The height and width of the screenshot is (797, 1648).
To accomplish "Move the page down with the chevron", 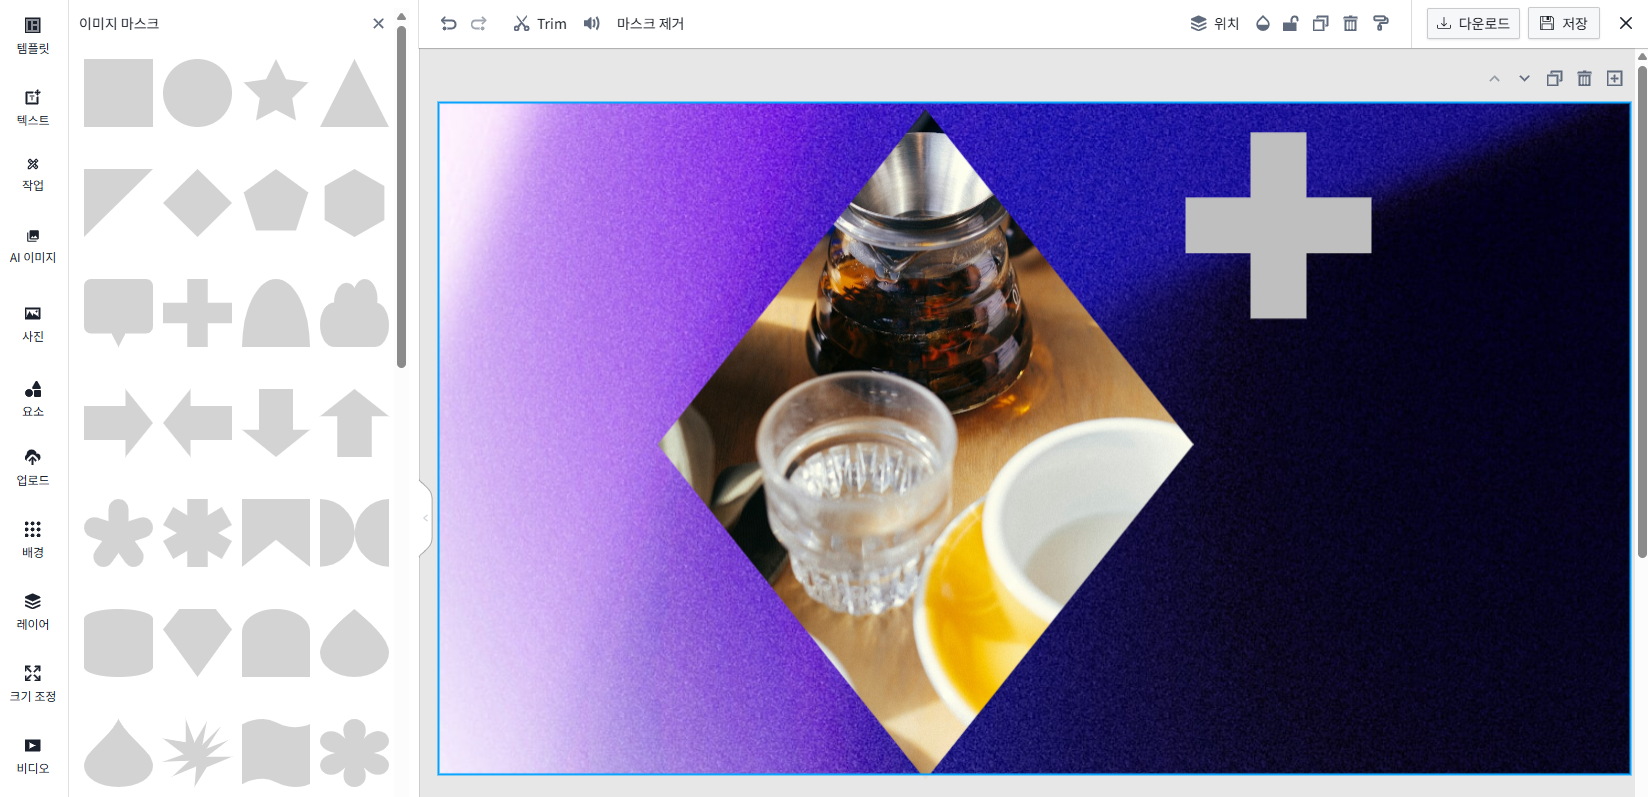I will tap(1524, 79).
